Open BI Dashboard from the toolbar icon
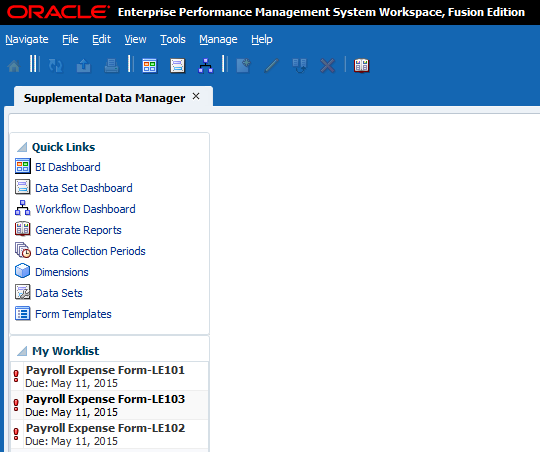 [149, 65]
